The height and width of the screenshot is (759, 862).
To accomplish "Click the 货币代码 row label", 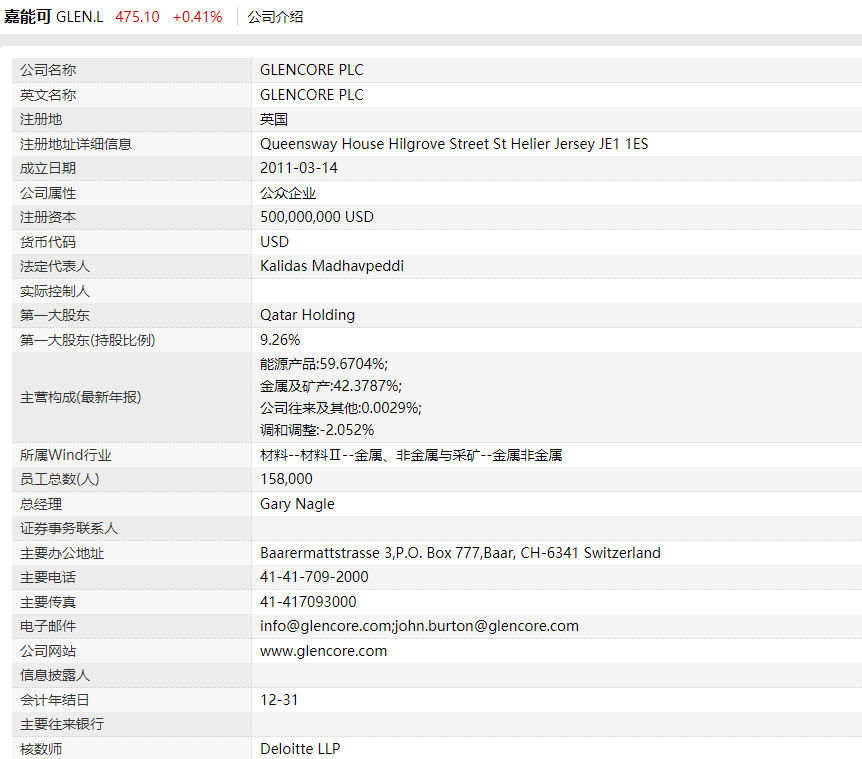I will (48, 242).
